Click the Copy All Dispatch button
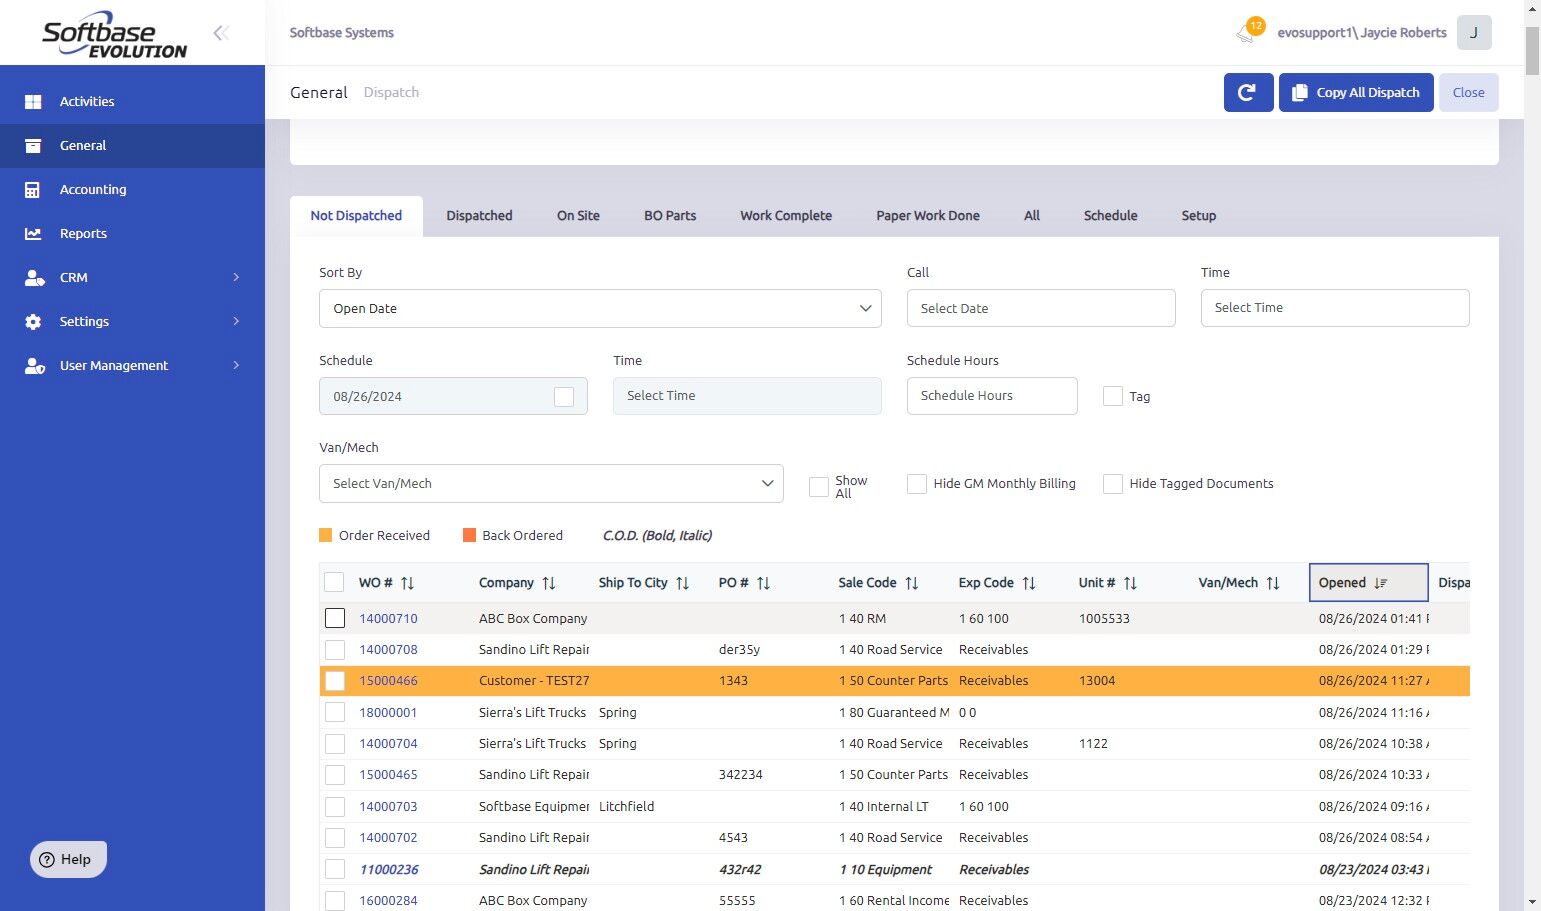Screen dimensions: 1541x911 click(1356, 93)
